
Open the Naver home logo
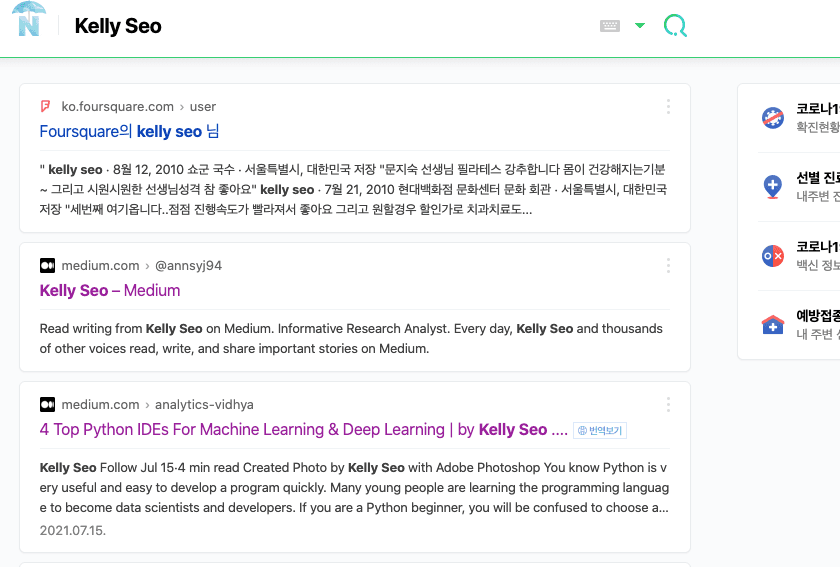pyautogui.click(x=28, y=19)
